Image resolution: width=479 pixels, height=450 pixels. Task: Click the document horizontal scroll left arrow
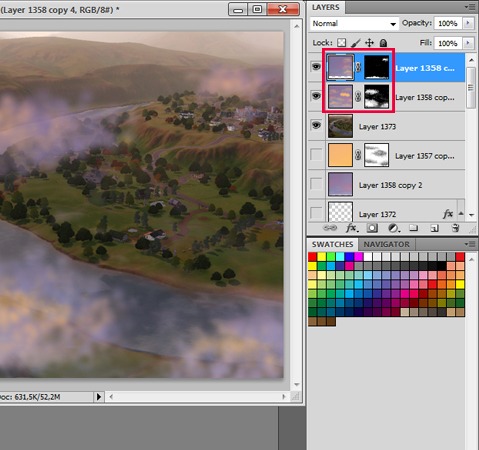[111, 397]
